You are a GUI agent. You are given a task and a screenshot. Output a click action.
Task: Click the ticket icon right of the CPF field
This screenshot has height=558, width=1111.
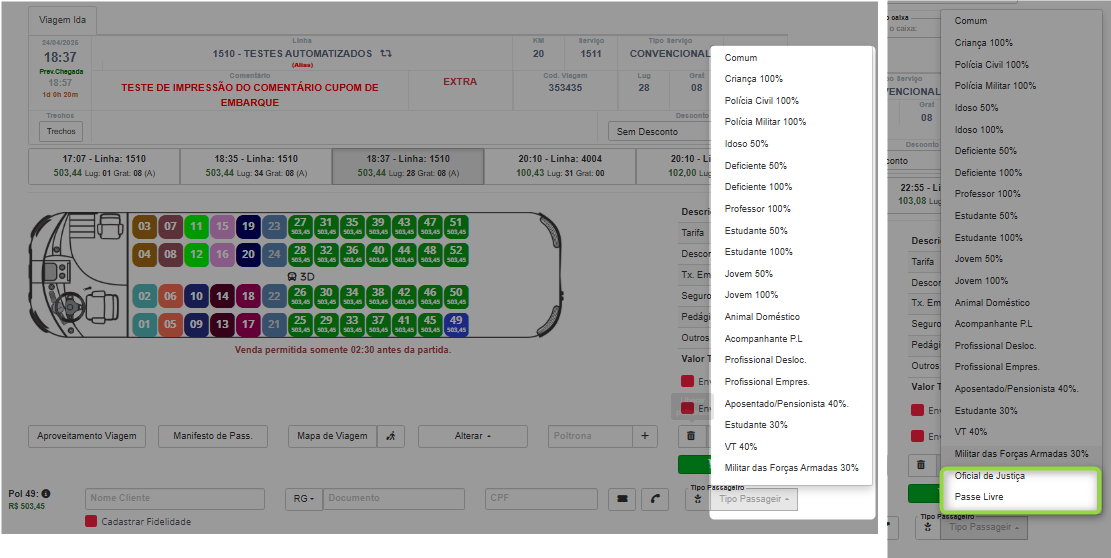click(x=622, y=499)
